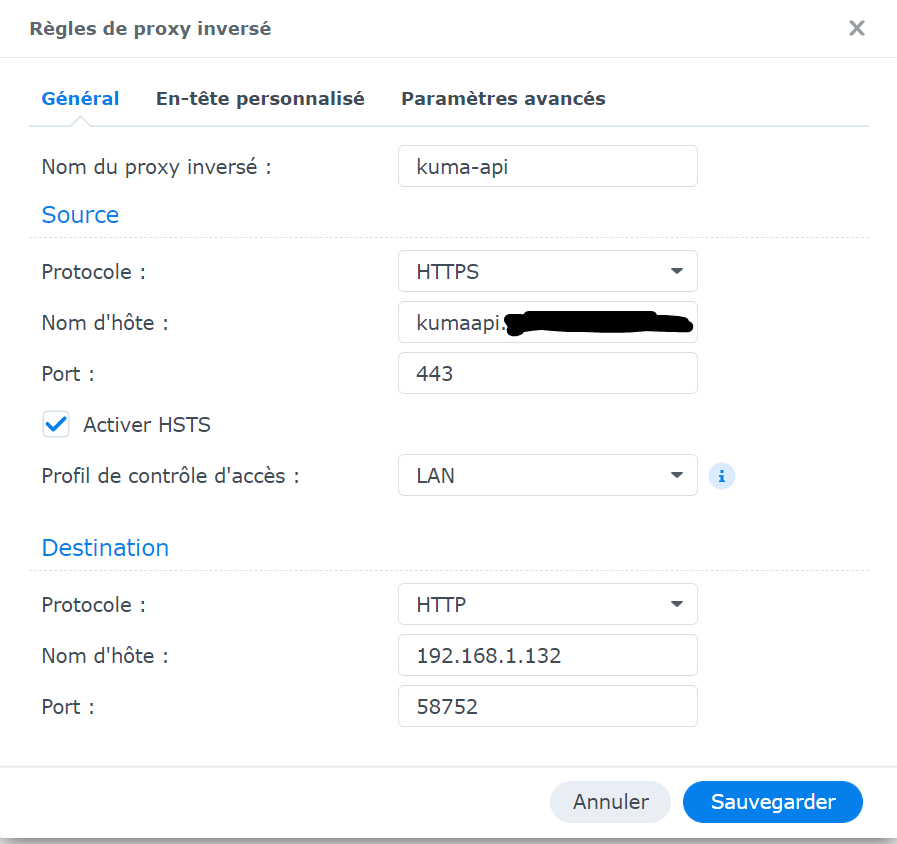Disable the Activer HSTS checkbox
The image size is (897, 844).
coord(56,424)
